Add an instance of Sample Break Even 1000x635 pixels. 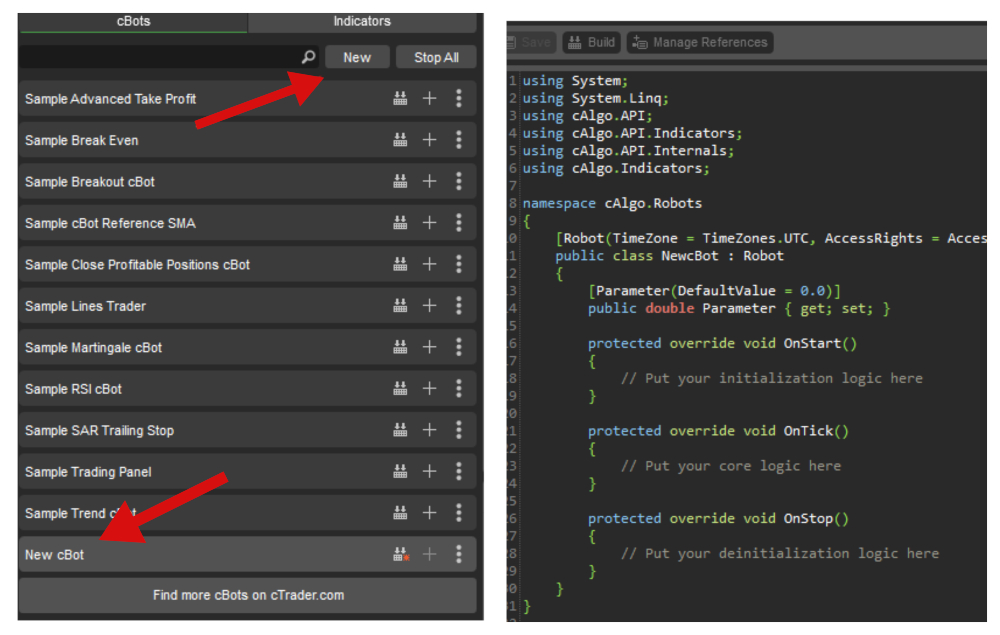coord(430,140)
